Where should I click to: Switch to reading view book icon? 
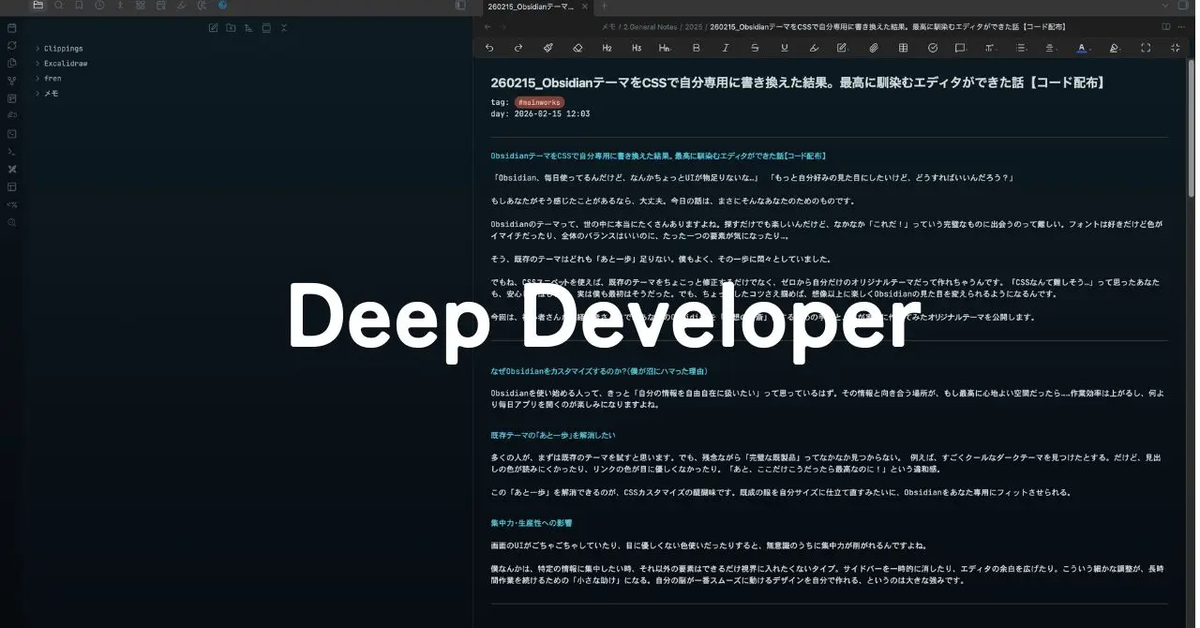pyautogui.click(x=1166, y=26)
